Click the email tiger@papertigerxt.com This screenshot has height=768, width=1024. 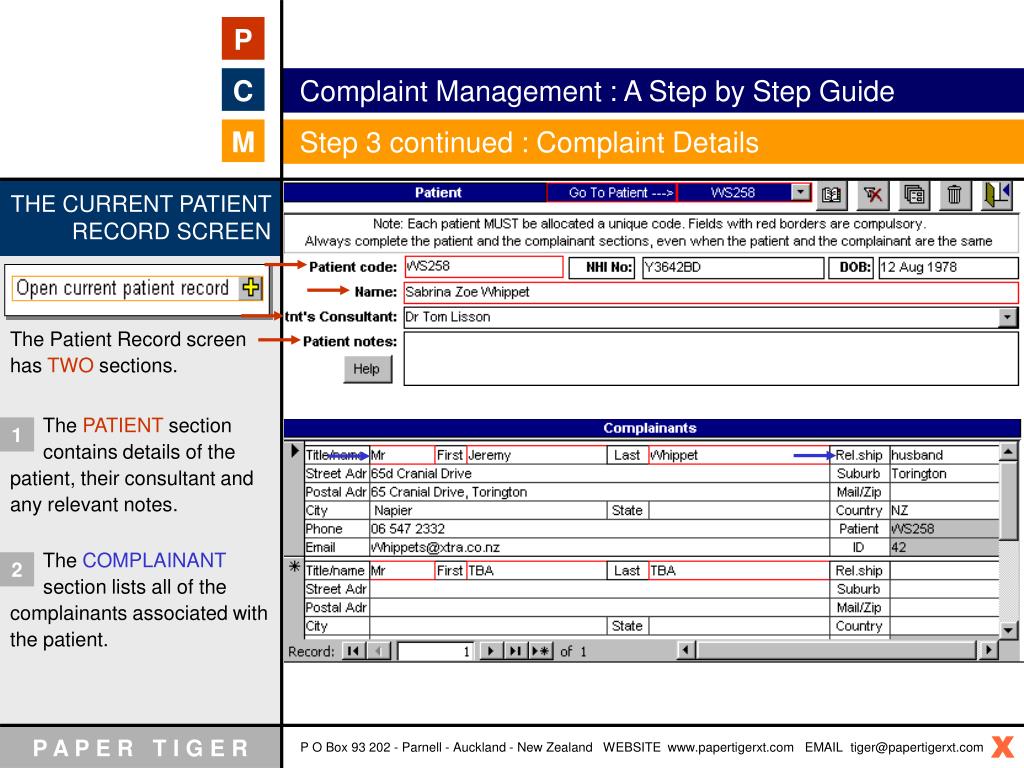click(x=916, y=747)
